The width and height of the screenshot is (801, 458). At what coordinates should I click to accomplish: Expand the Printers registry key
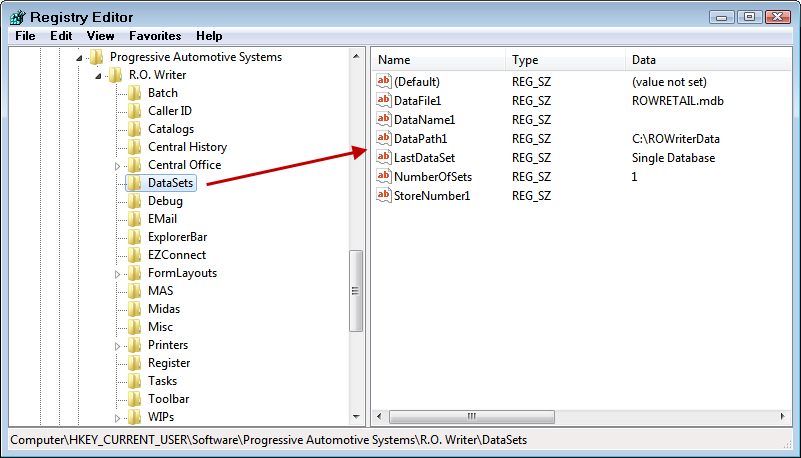tap(117, 345)
